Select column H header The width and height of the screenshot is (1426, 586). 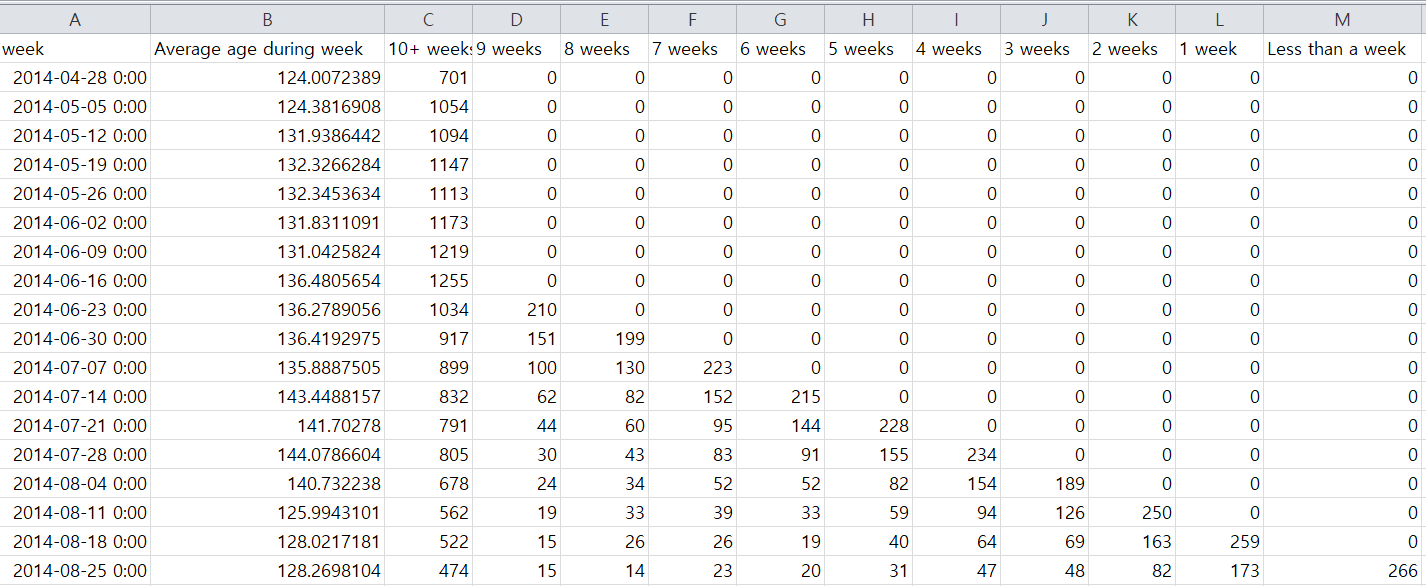[868, 19]
